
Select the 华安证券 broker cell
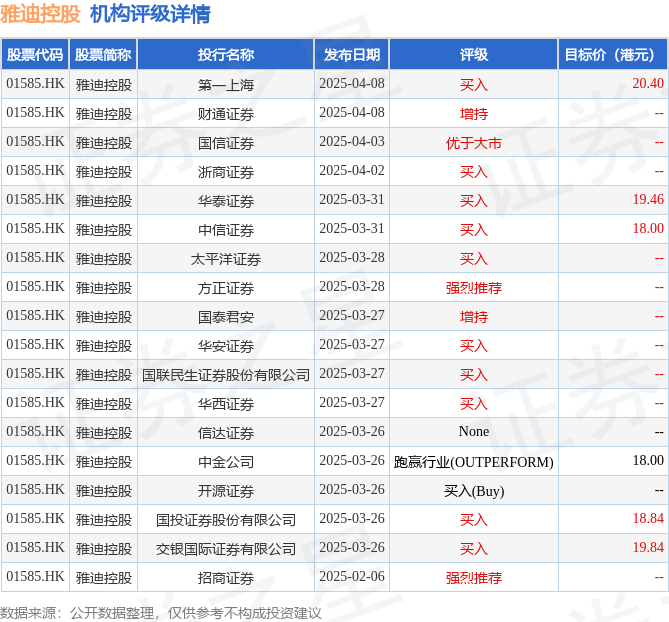point(226,346)
